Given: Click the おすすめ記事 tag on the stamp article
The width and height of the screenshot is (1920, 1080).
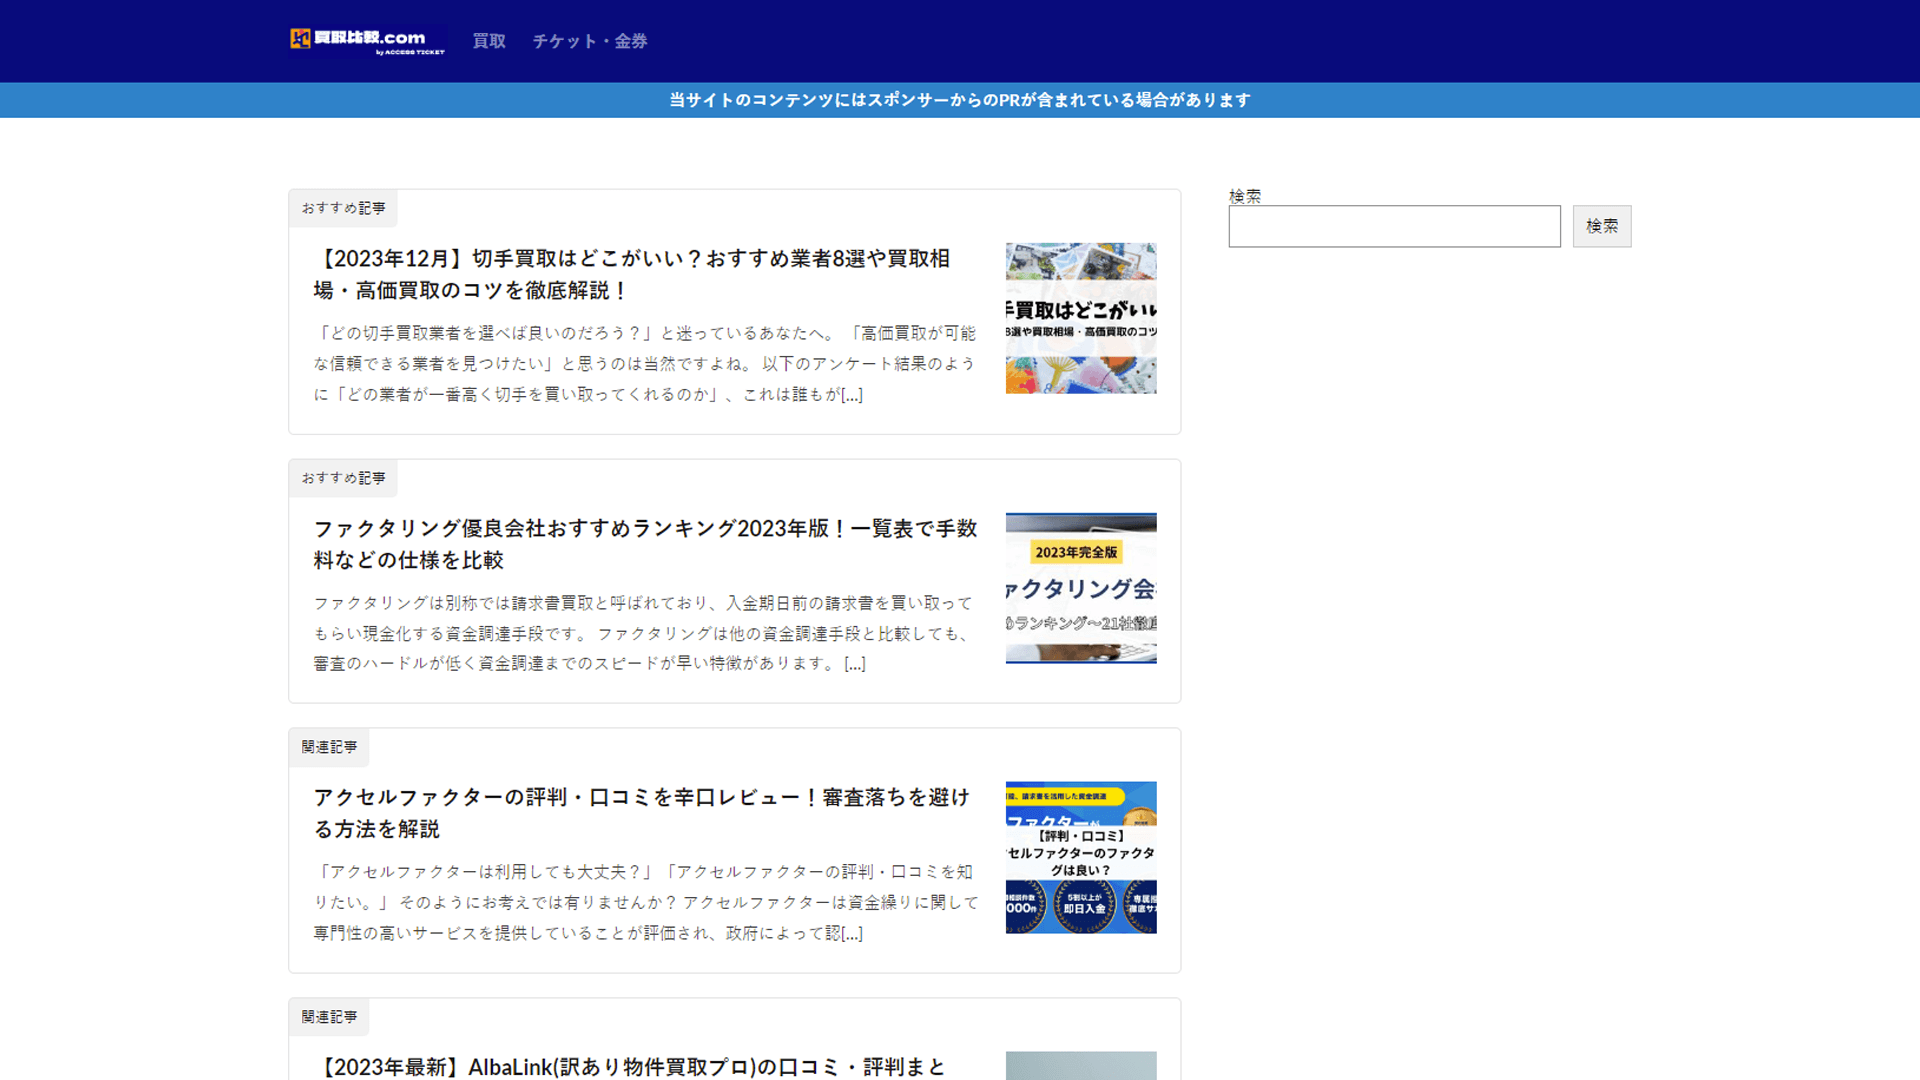Looking at the screenshot, I should (343, 208).
